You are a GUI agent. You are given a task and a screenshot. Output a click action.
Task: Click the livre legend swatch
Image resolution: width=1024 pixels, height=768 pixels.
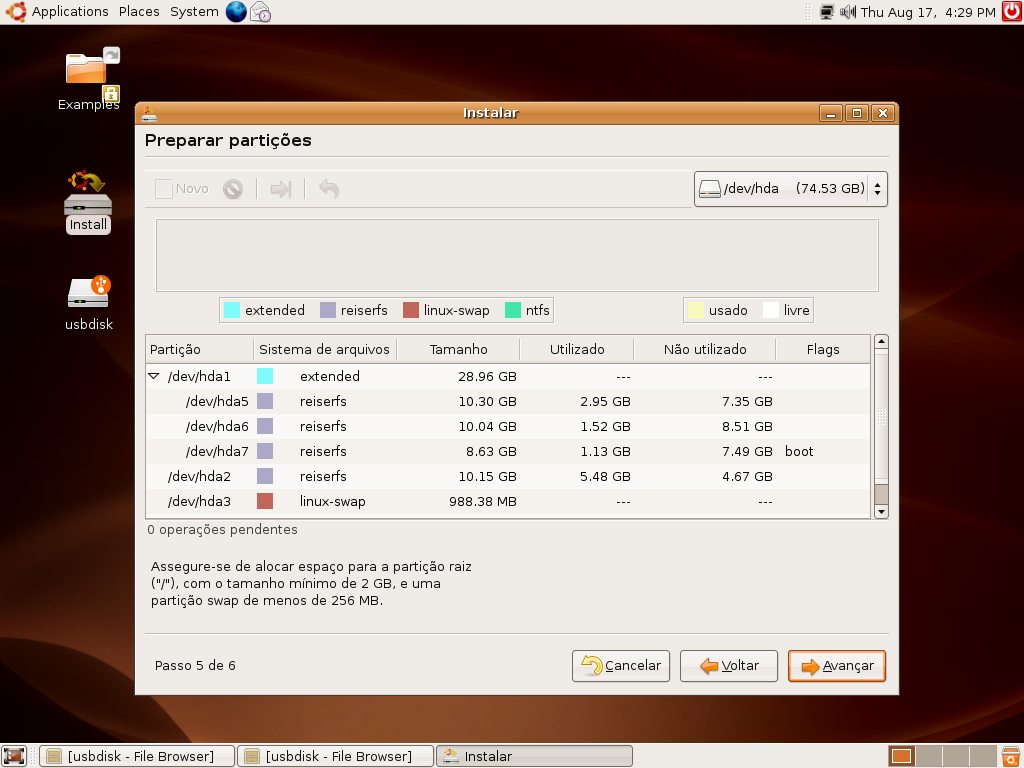[x=771, y=310]
